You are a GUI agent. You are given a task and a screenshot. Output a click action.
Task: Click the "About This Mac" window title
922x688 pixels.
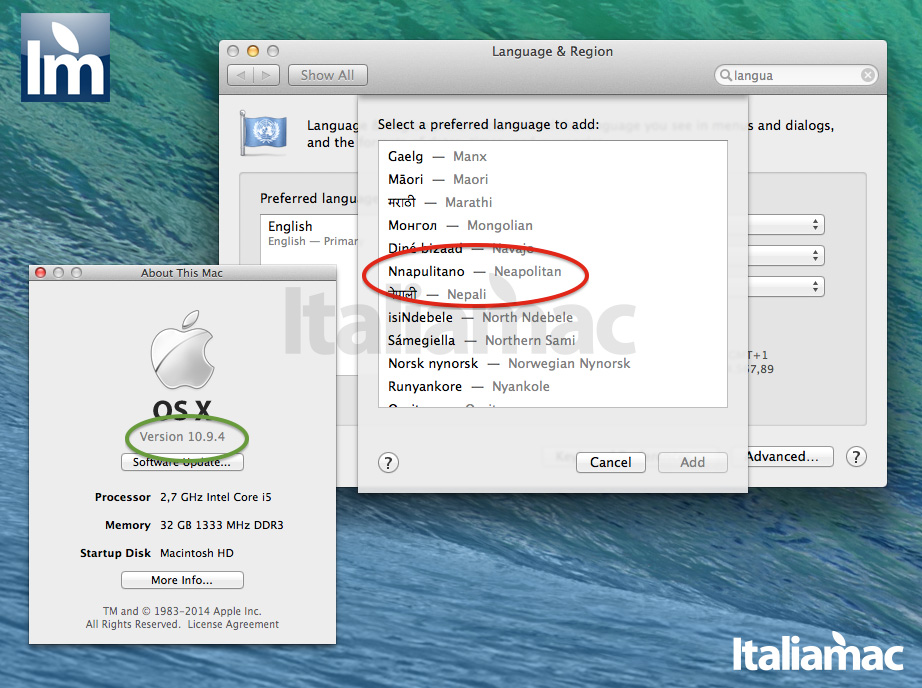(x=182, y=273)
